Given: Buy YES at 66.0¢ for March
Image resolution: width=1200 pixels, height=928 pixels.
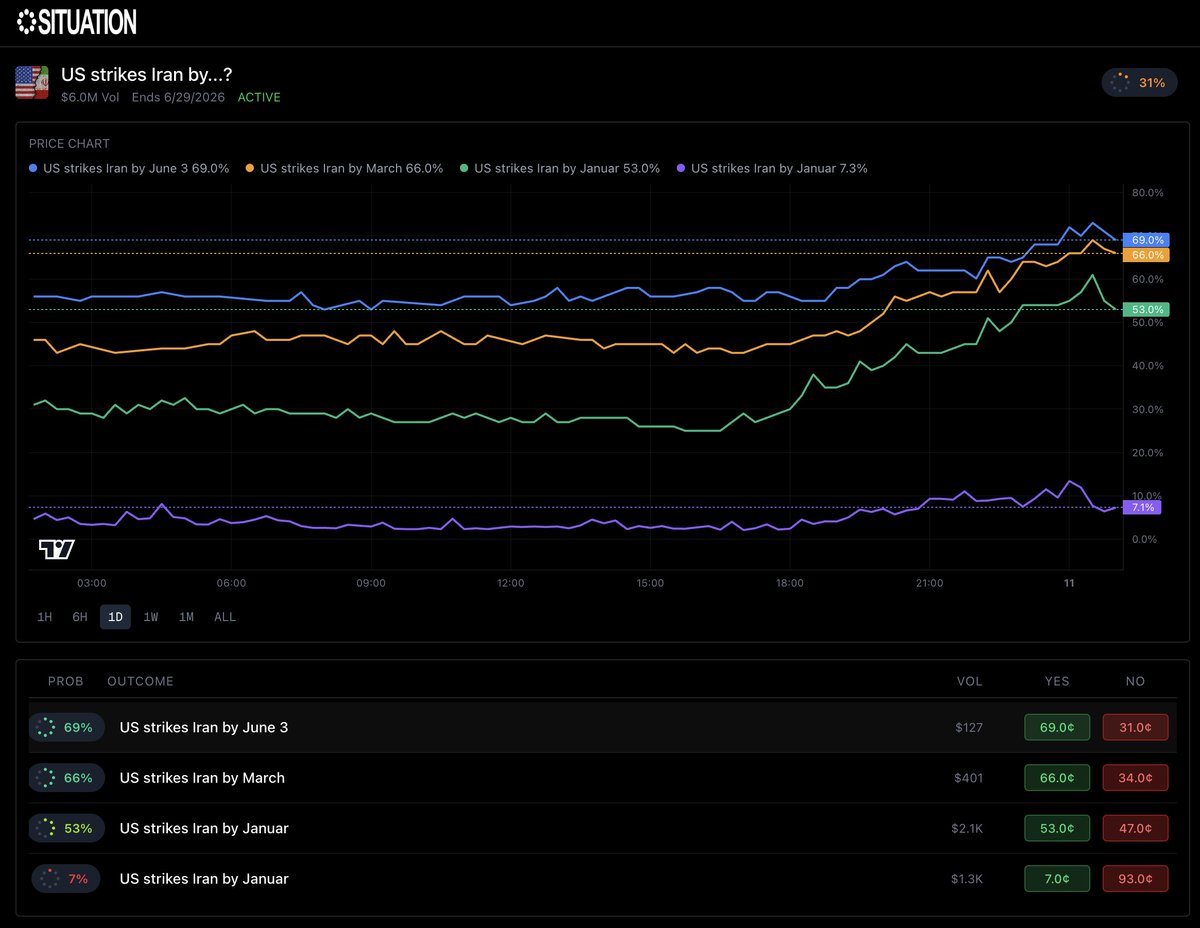Looking at the screenshot, I should coord(1057,777).
